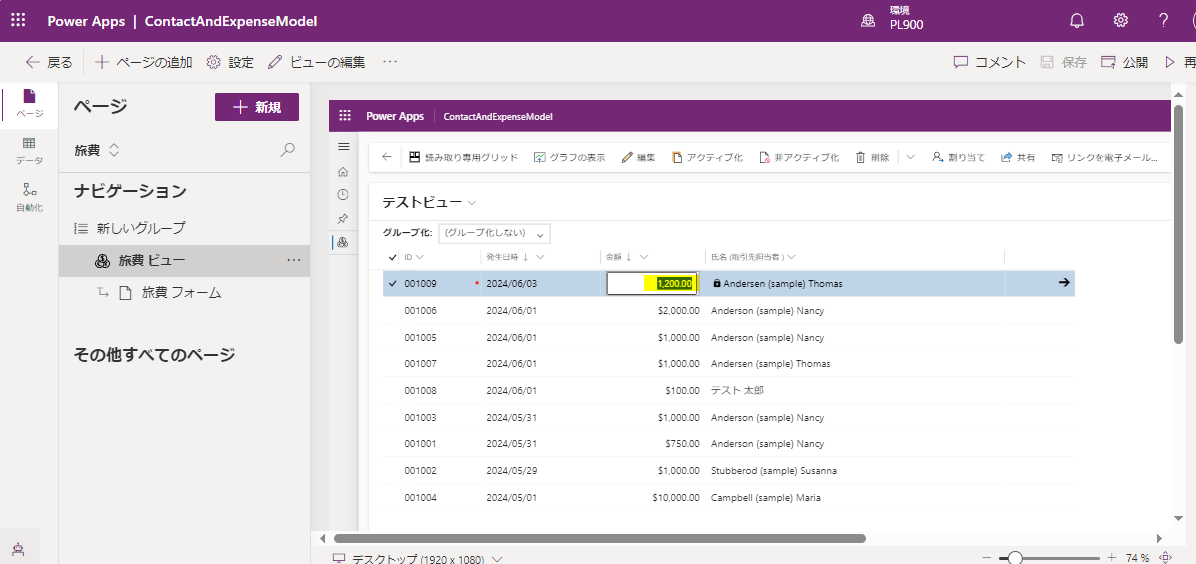Click ビューの編集 pencil button
The height and width of the screenshot is (564, 1196).
pos(317,63)
